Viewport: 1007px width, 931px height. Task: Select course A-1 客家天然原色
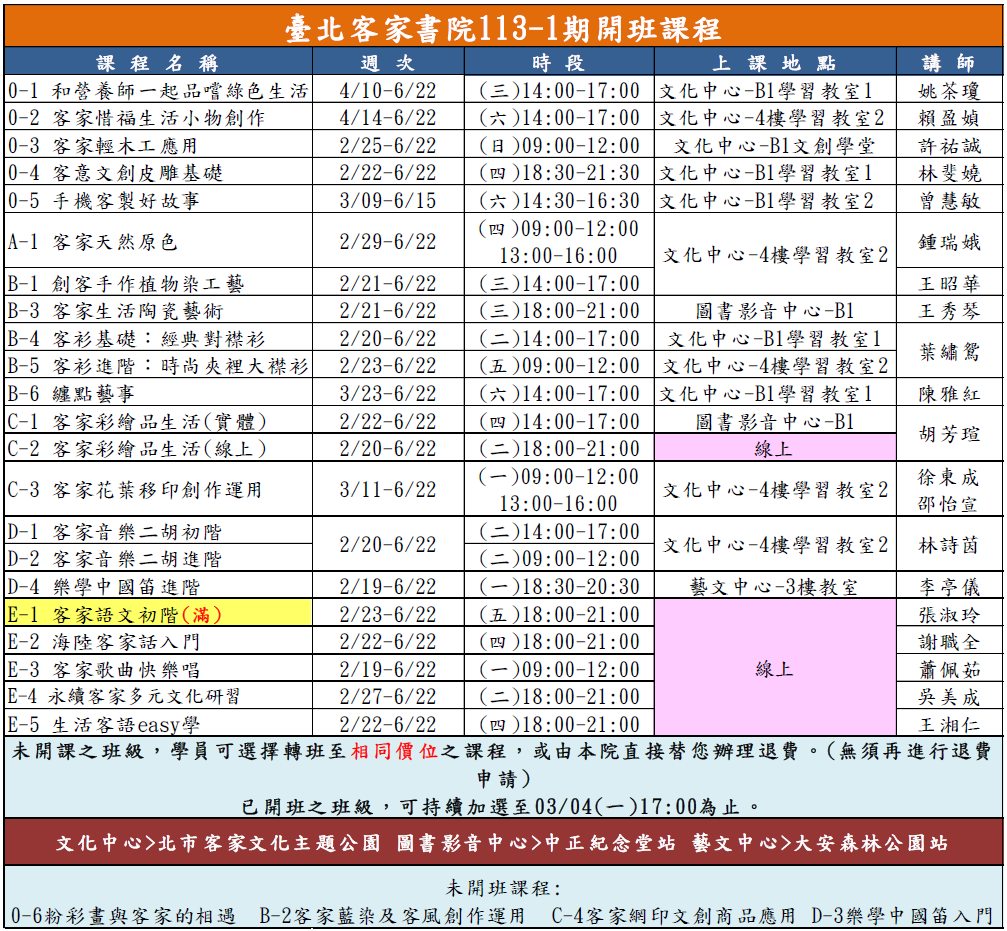(x=92, y=241)
